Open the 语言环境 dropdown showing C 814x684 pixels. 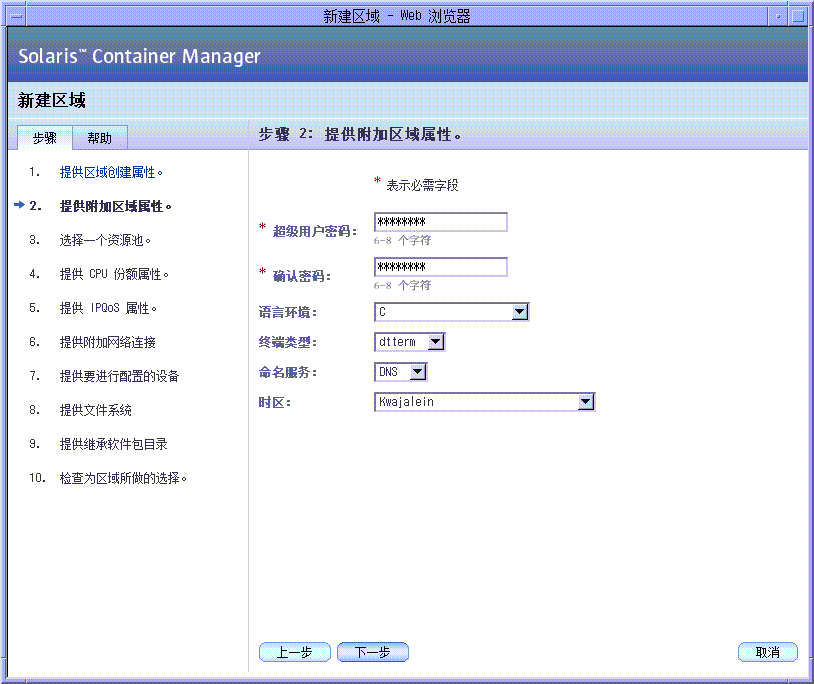tap(452, 312)
